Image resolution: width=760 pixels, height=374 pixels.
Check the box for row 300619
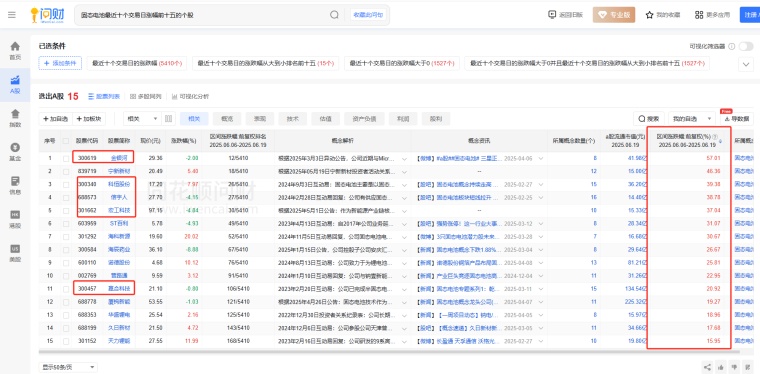click(66, 158)
